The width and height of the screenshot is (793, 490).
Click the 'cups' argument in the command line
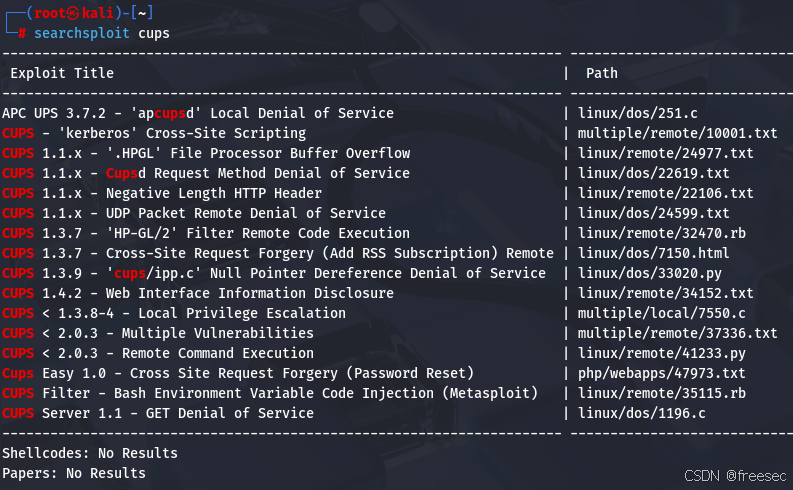154,34
